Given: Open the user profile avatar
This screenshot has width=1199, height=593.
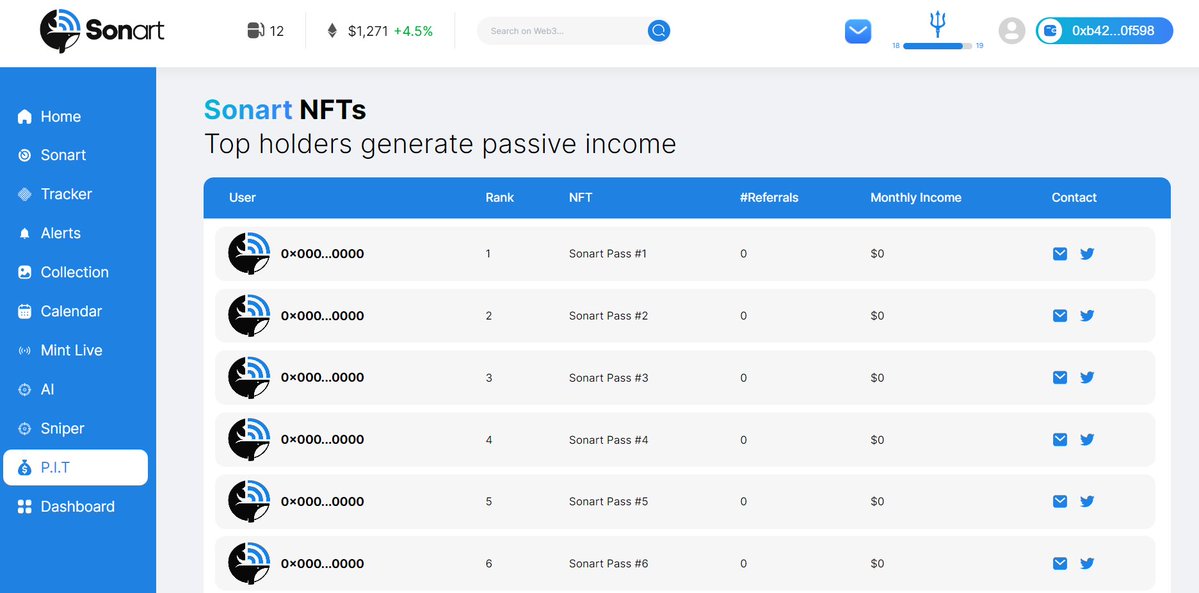Looking at the screenshot, I should (1012, 31).
